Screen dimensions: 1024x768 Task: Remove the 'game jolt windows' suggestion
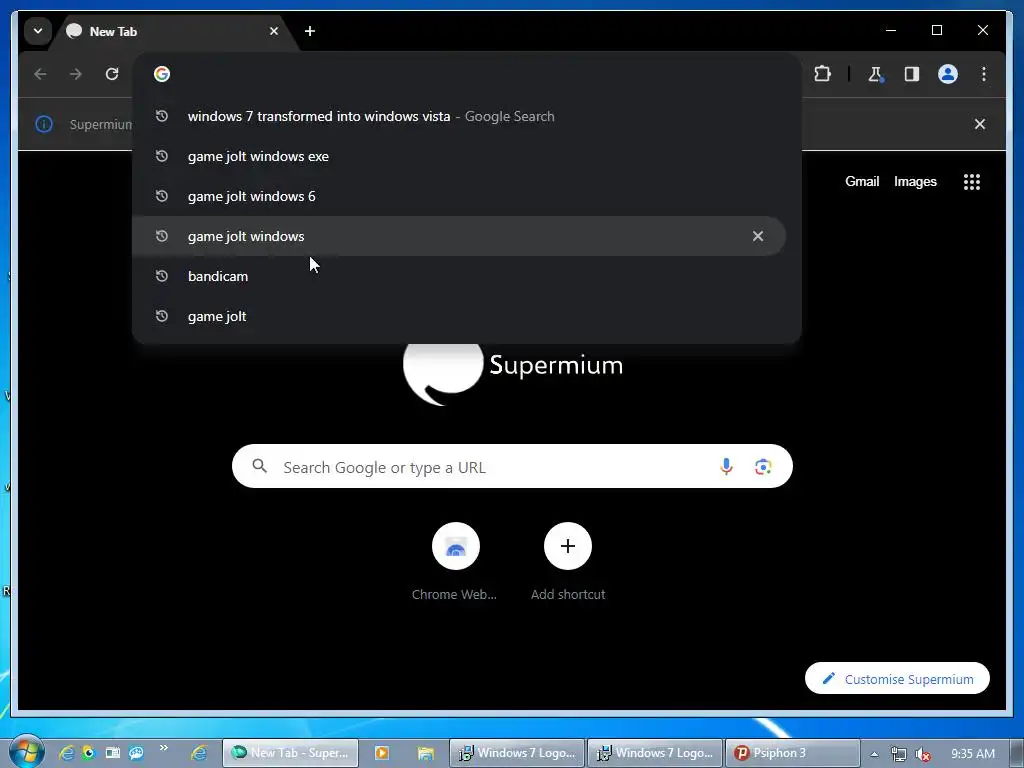[x=758, y=236]
